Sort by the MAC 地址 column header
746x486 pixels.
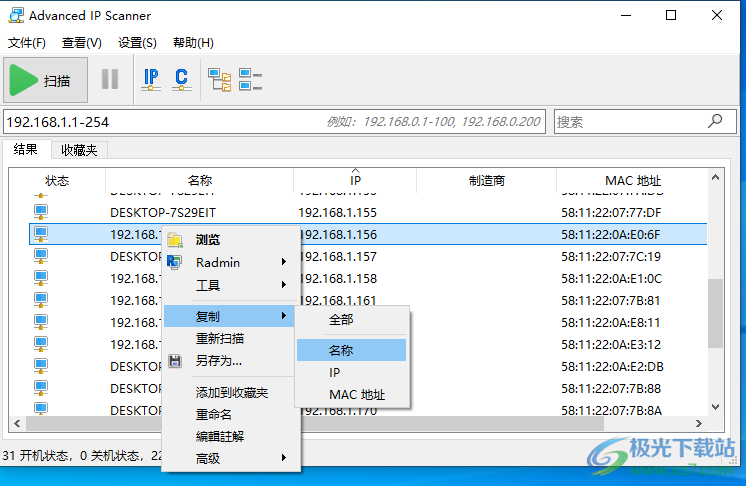click(633, 181)
